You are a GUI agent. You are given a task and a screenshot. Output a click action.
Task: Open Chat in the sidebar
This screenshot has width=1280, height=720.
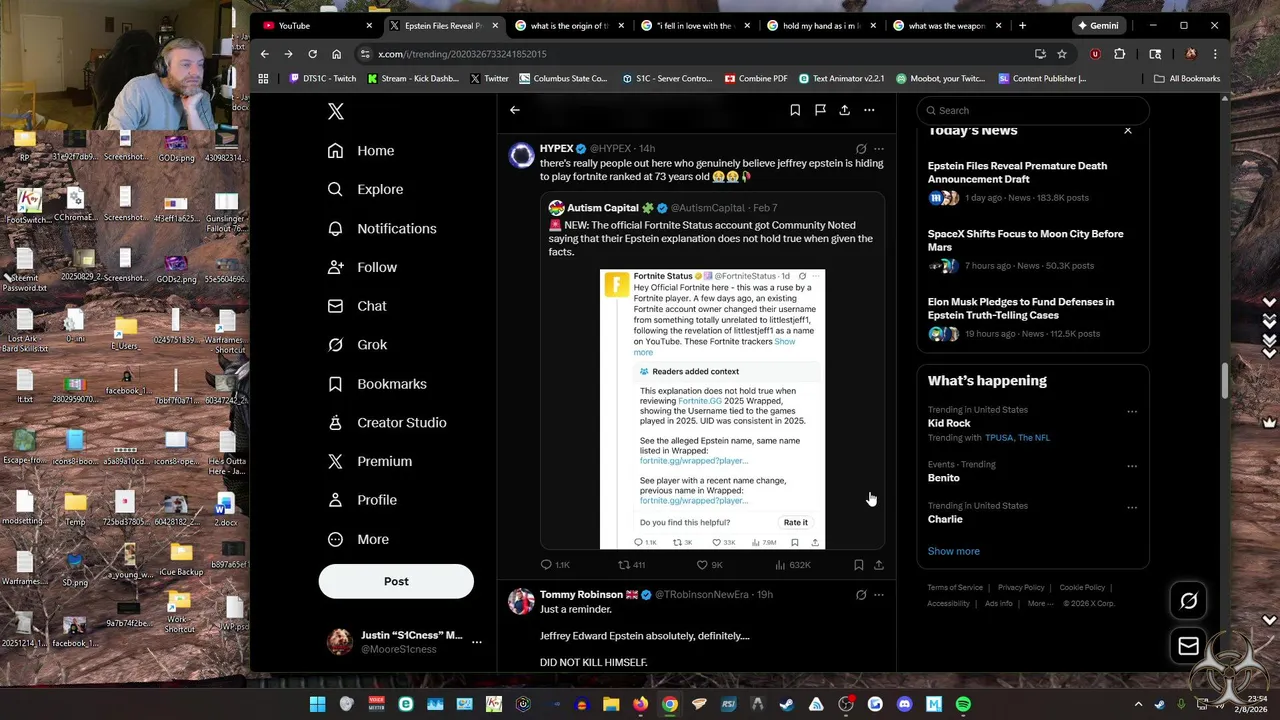pos(357,306)
